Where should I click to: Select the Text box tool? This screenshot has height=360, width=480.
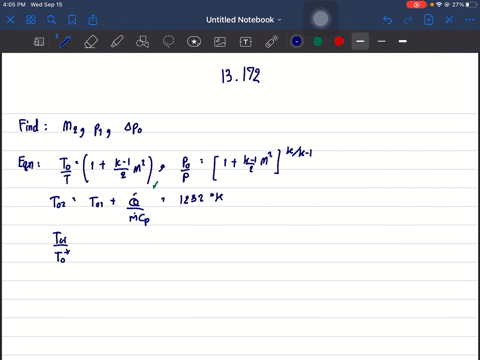click(x=246, y=42)
